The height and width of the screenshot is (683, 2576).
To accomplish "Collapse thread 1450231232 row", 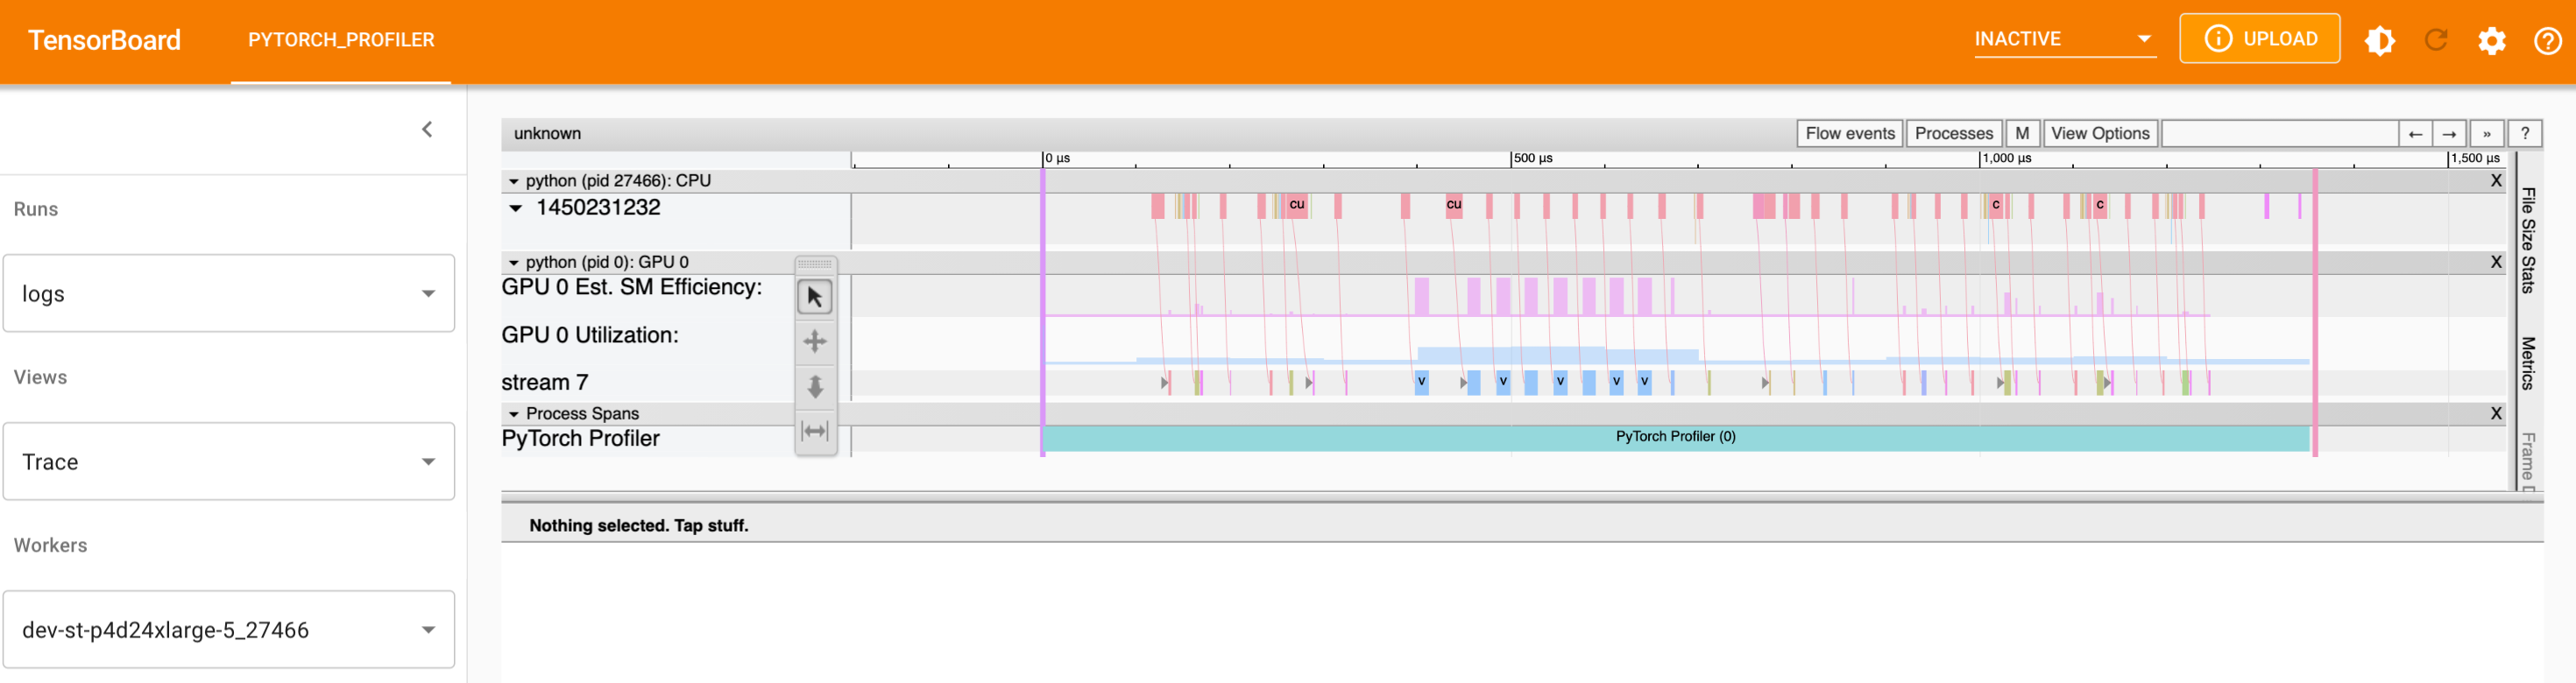I will [516, 208].
